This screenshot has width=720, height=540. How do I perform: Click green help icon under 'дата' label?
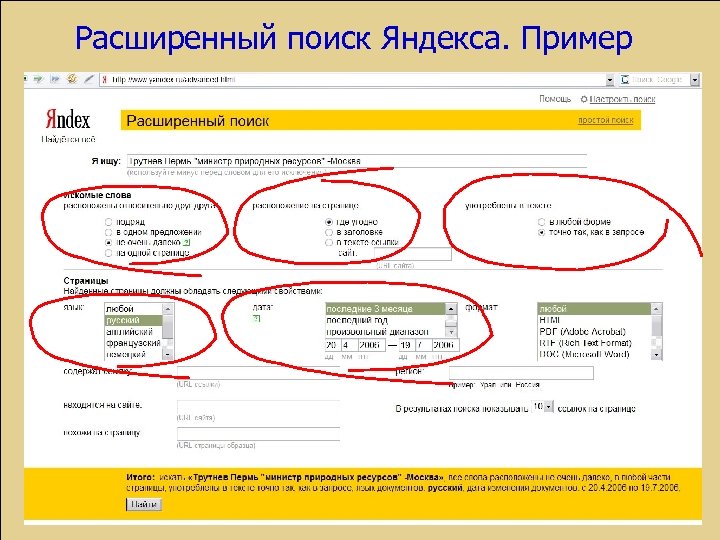(x=256, y=318)
